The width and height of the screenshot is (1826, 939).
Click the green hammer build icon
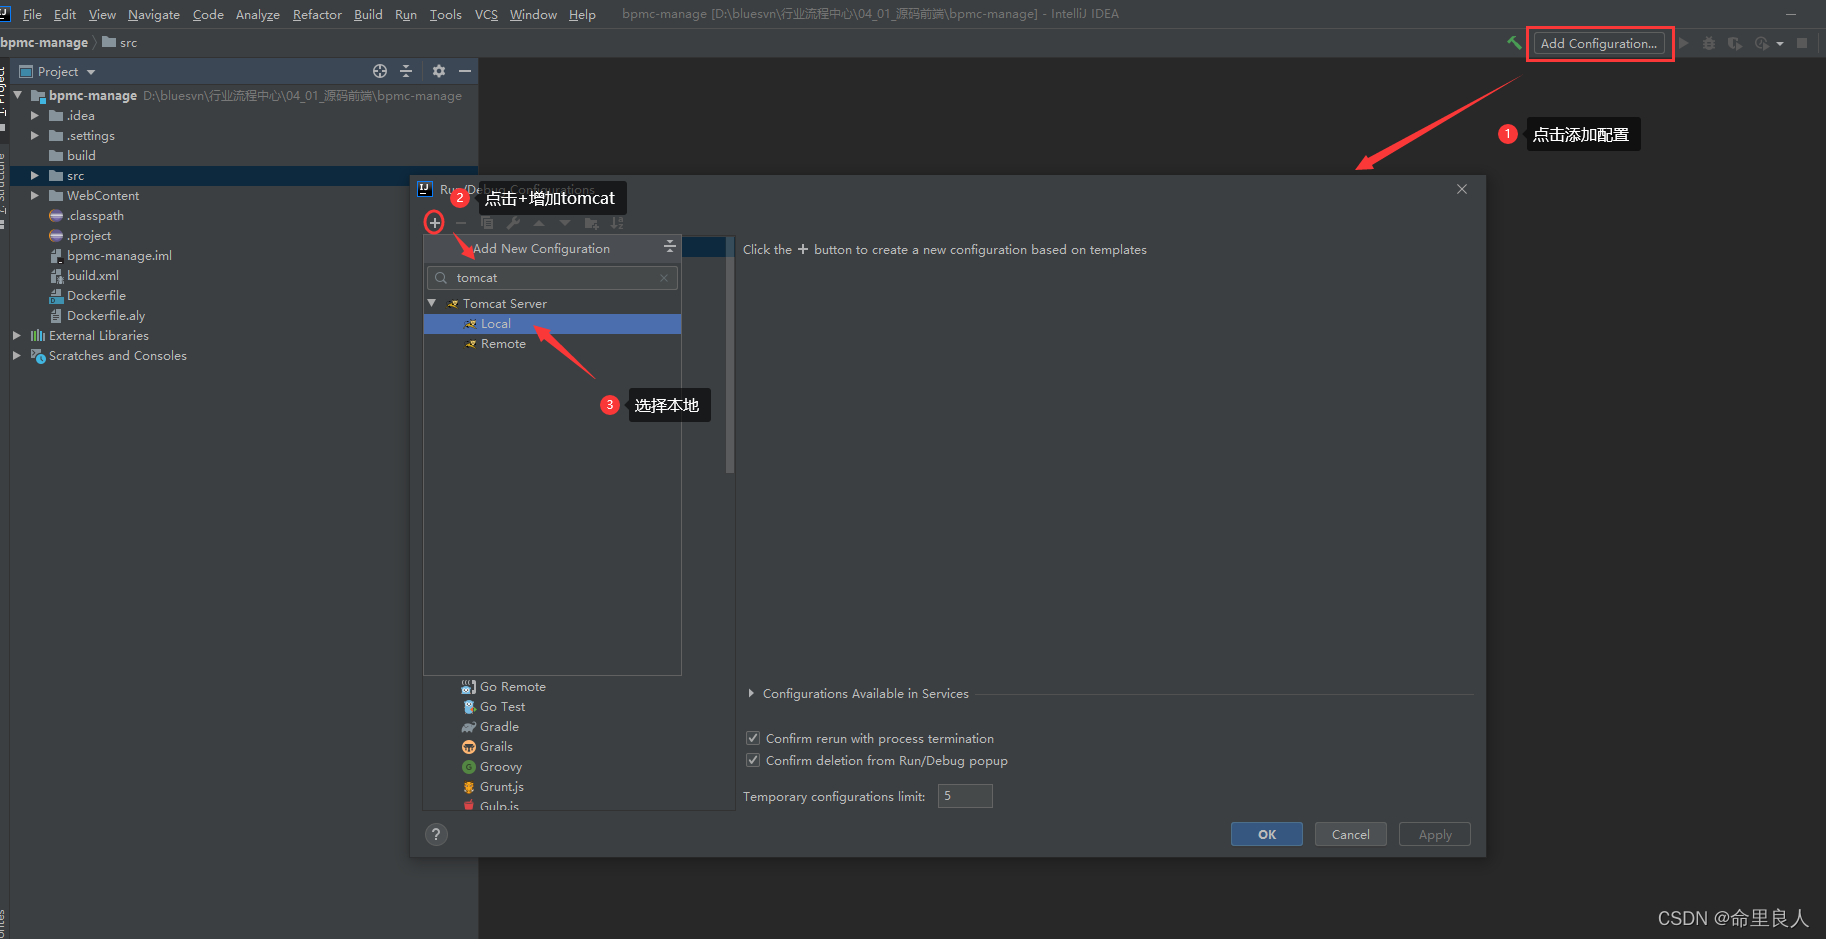pos(1514,43)
